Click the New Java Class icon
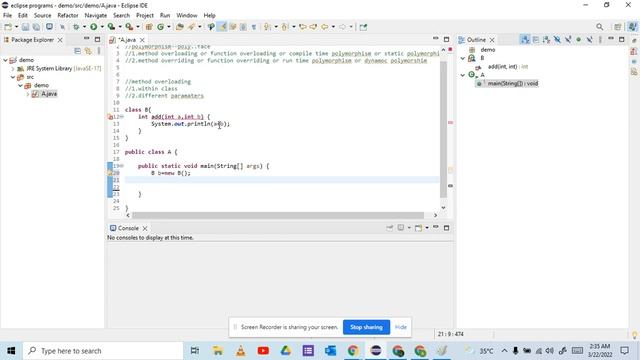Viewport: 640px width, 360px height. 160,27
